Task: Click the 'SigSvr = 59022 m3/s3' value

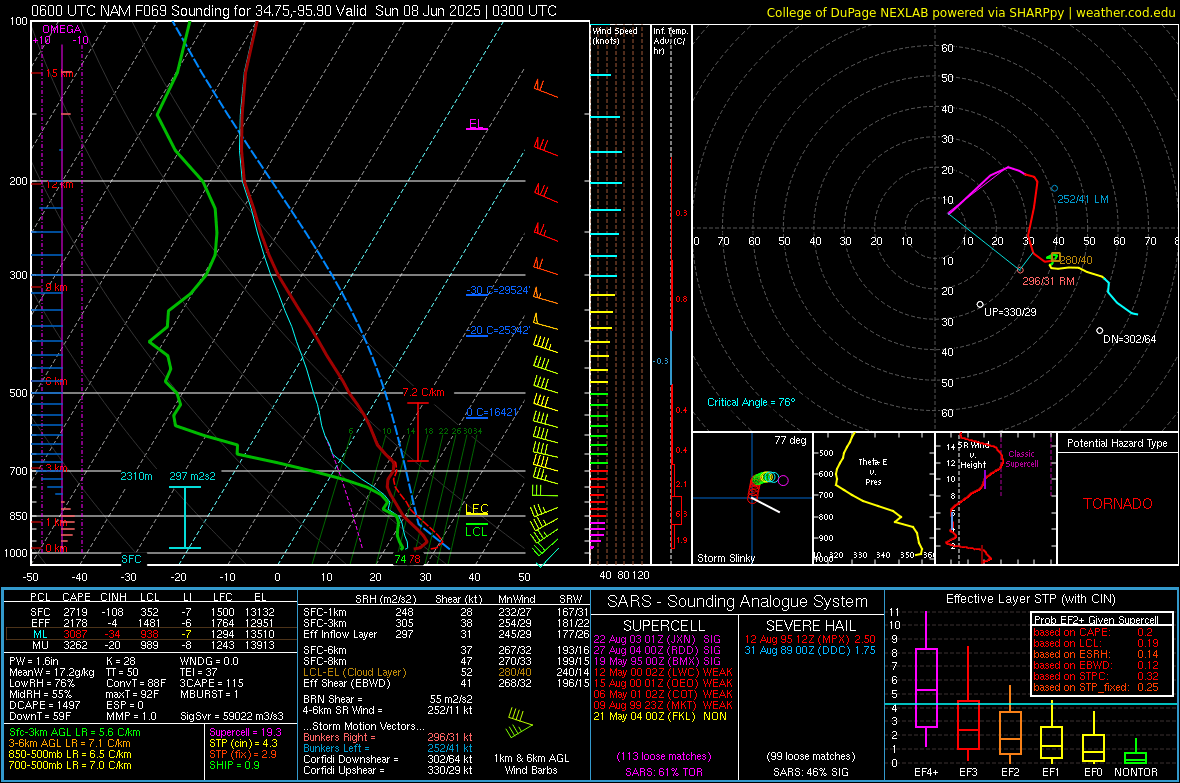Action: [232, 716]
